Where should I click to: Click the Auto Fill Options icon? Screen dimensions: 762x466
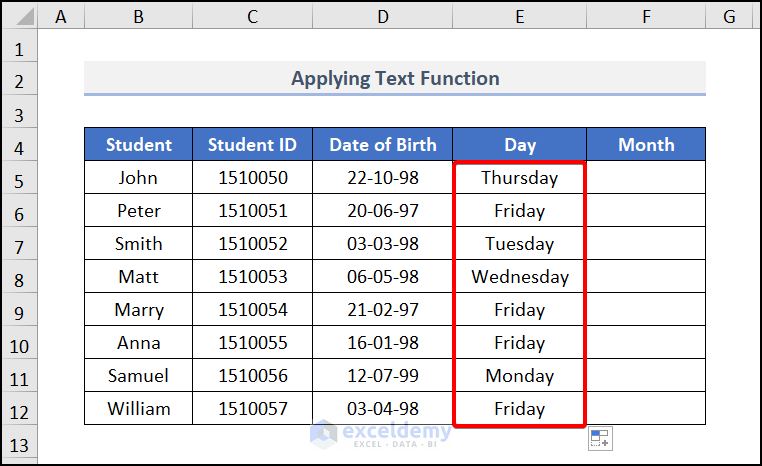coord(600,439)
